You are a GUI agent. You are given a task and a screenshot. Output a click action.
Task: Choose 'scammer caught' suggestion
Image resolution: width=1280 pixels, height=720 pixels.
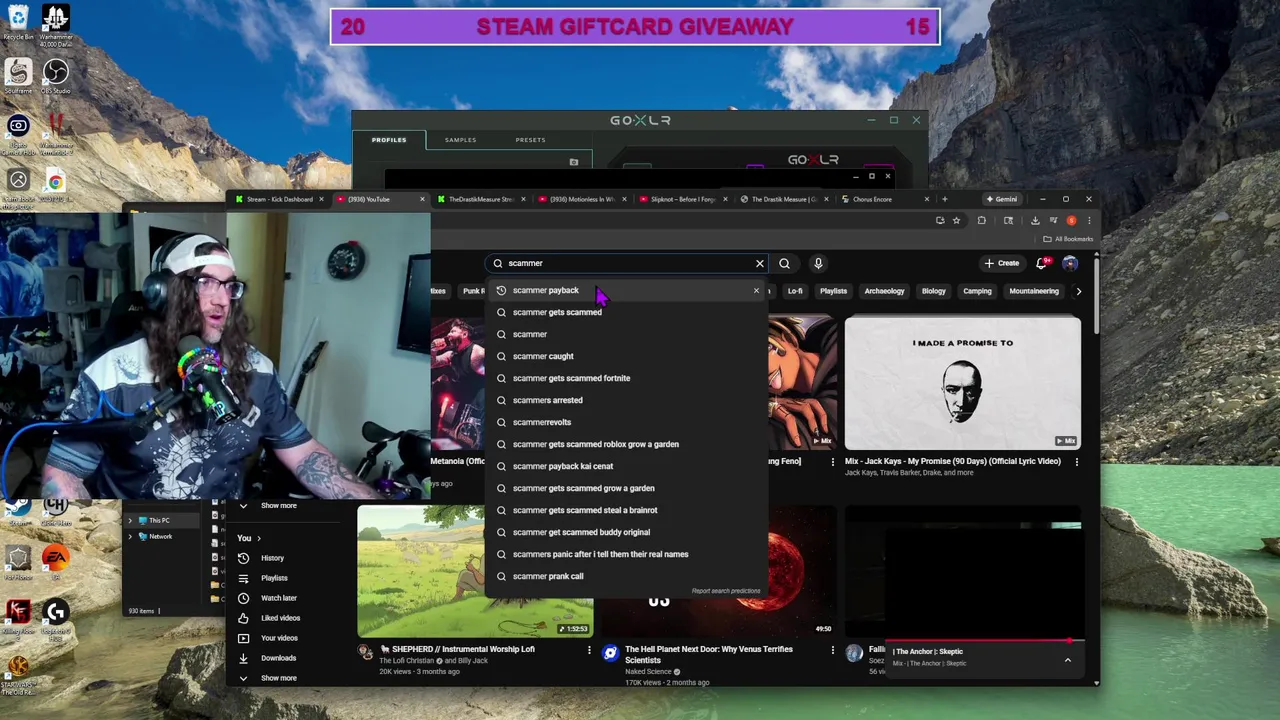[x=626, y=356]
